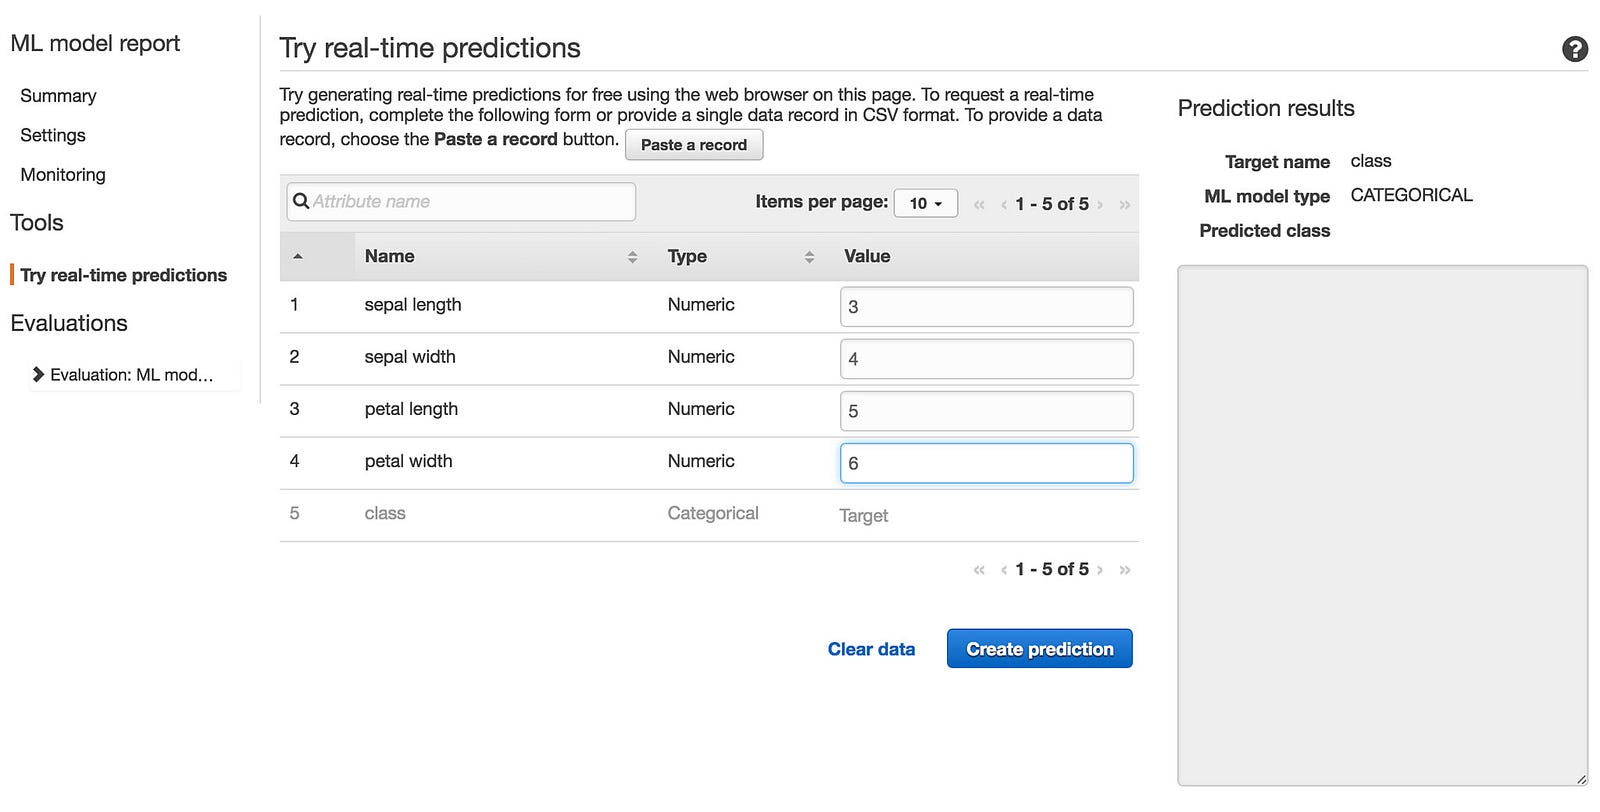Screen dimensions: 1600x812
Task: Select Try real-time predictions in sidebar
Action: (x=124, y=275)
